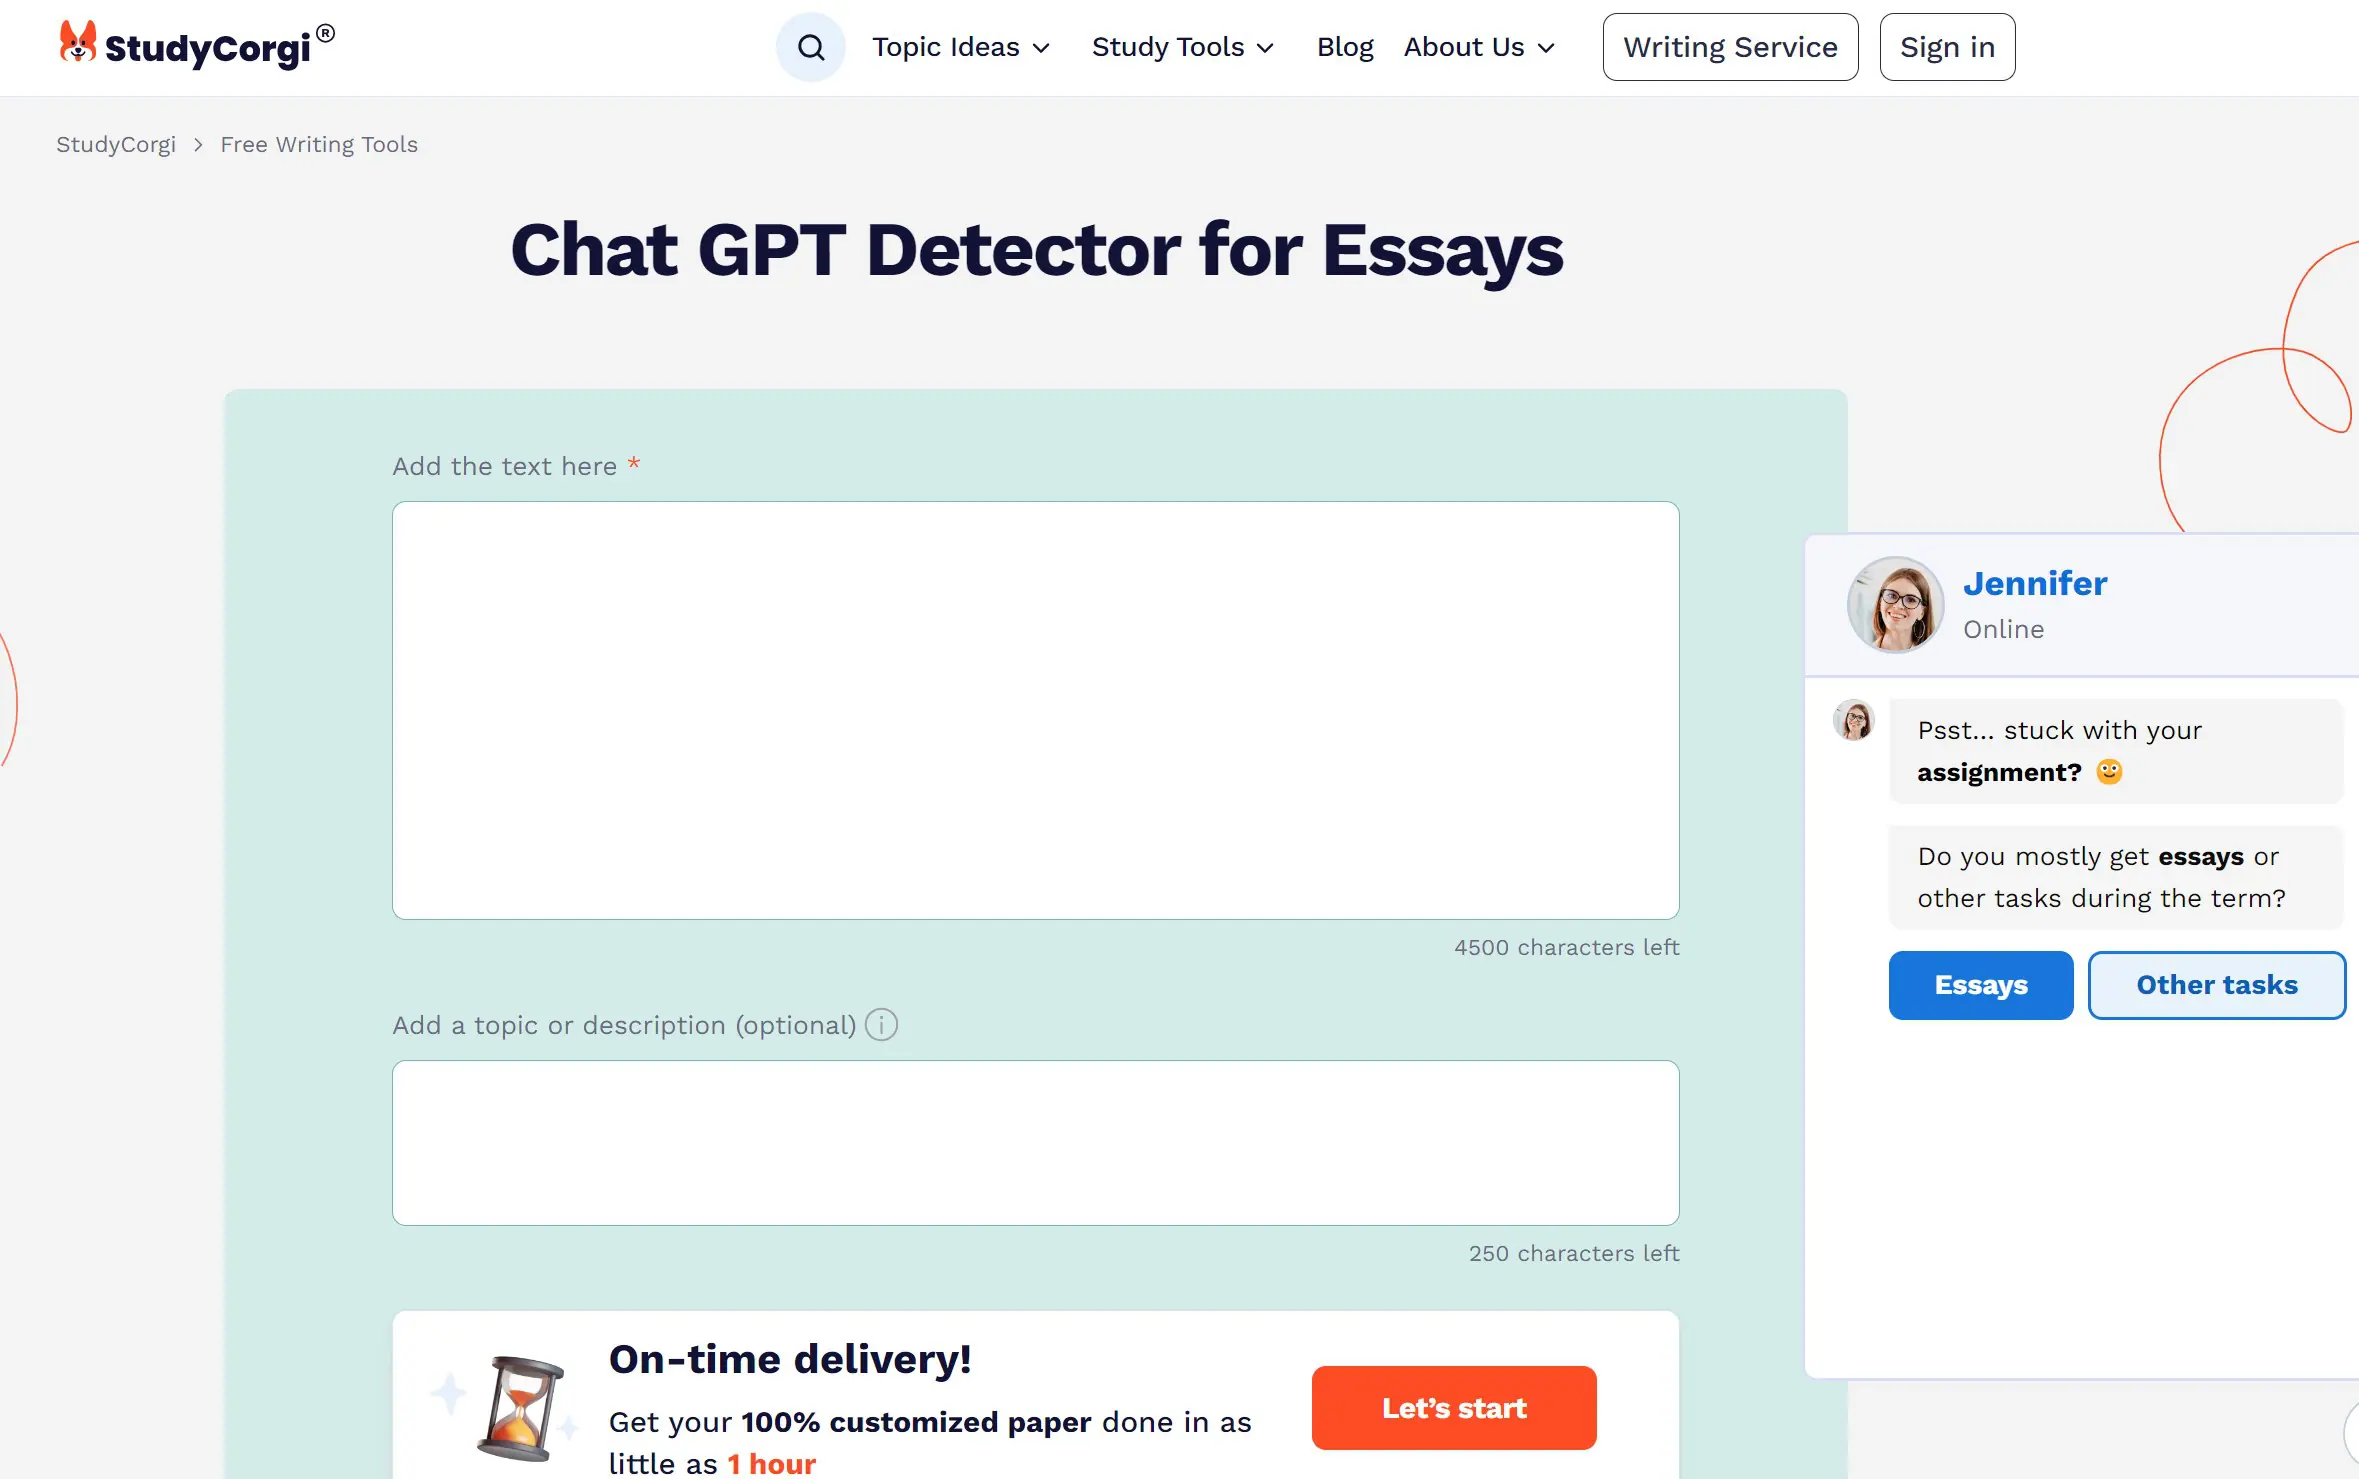Viewport: 2359px width, 1479px height.
Task: Click the info icon next to topic description
Action: [x=880, y=1024]
